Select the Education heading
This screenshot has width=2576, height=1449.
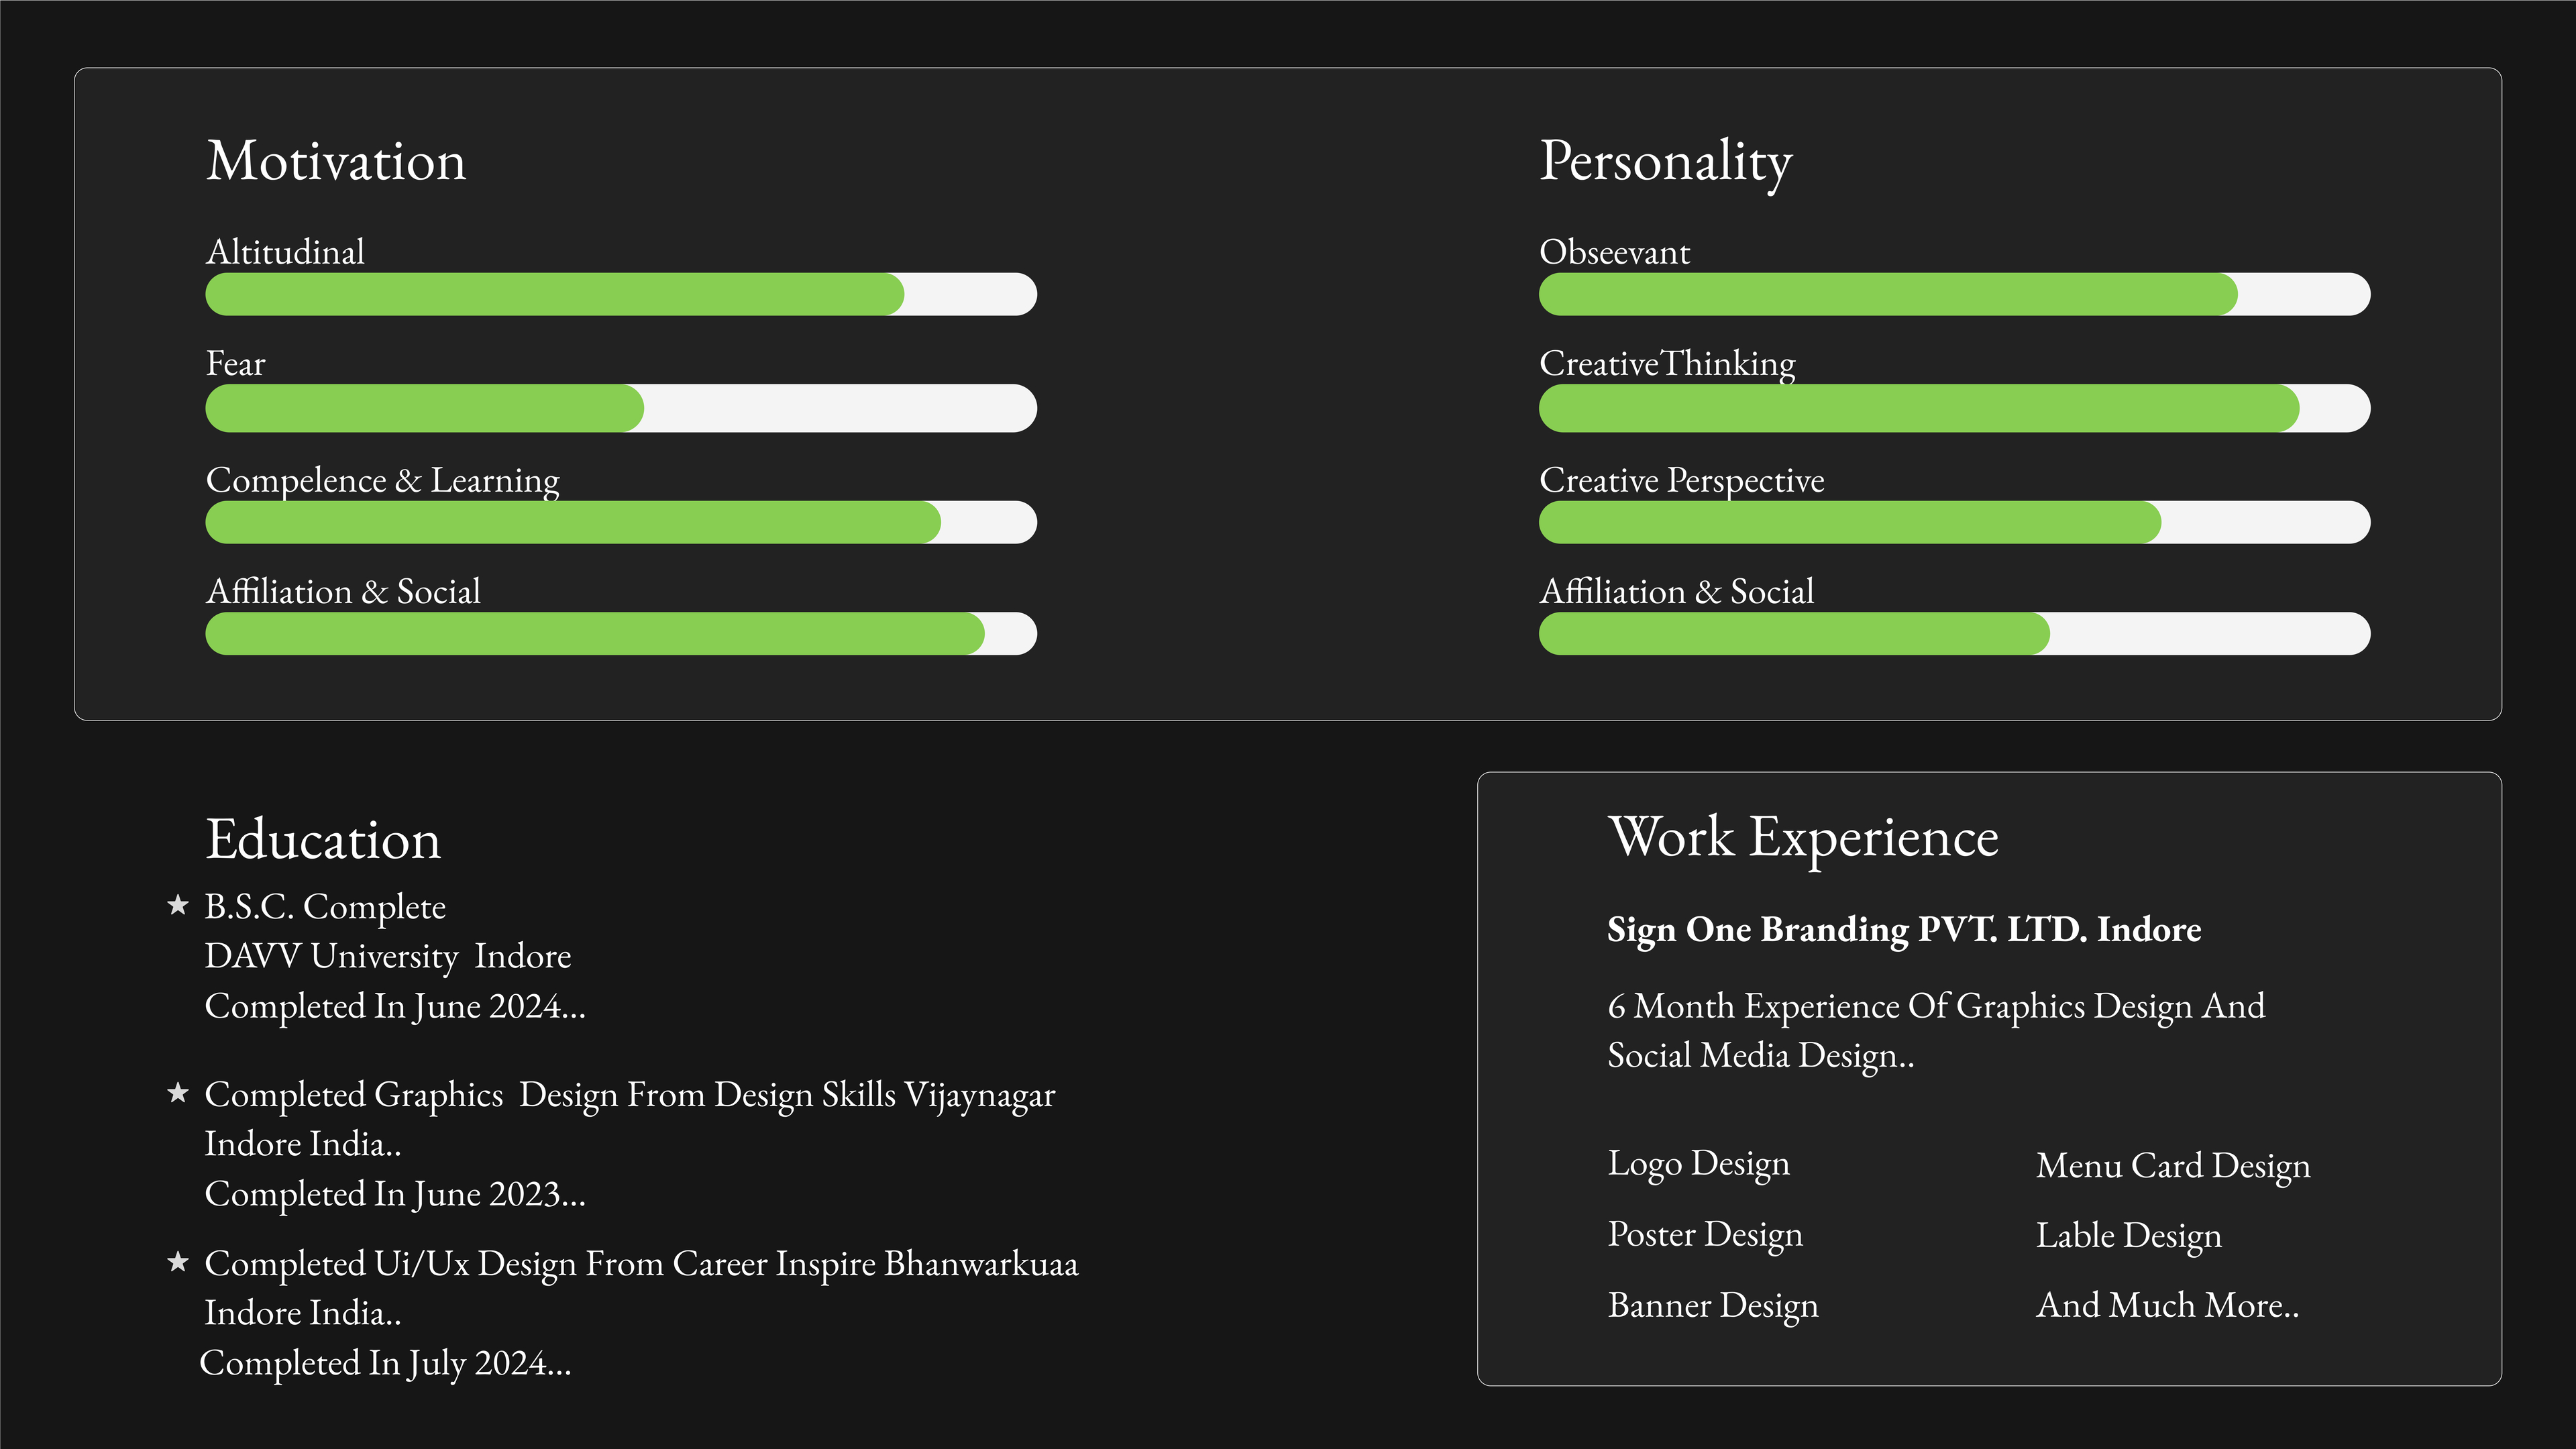coord(323,839)
